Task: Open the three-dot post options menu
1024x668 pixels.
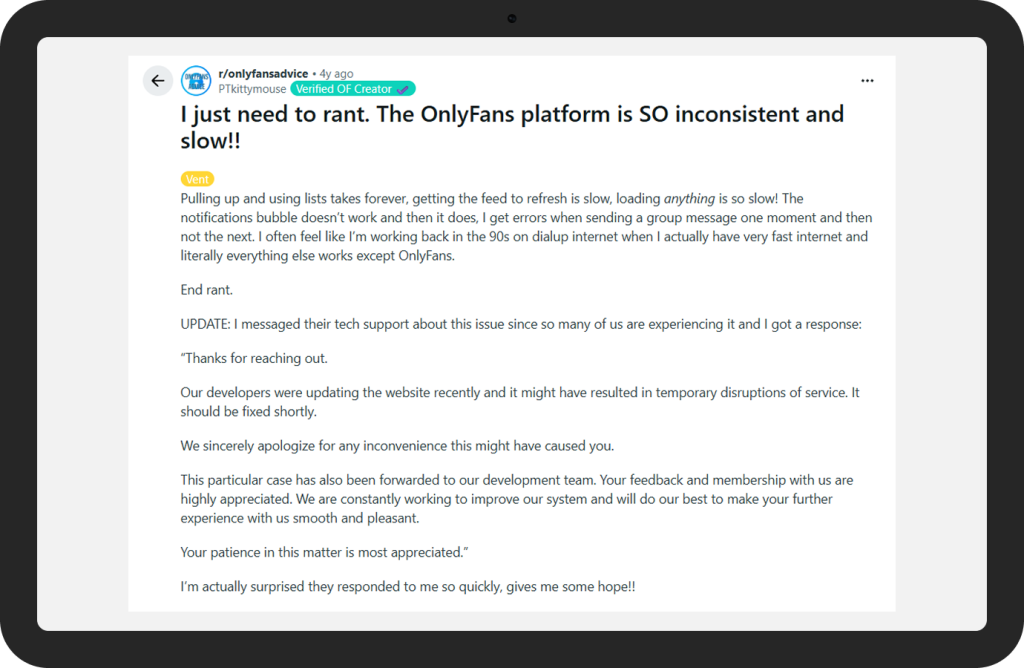Action: coord(867,81)
